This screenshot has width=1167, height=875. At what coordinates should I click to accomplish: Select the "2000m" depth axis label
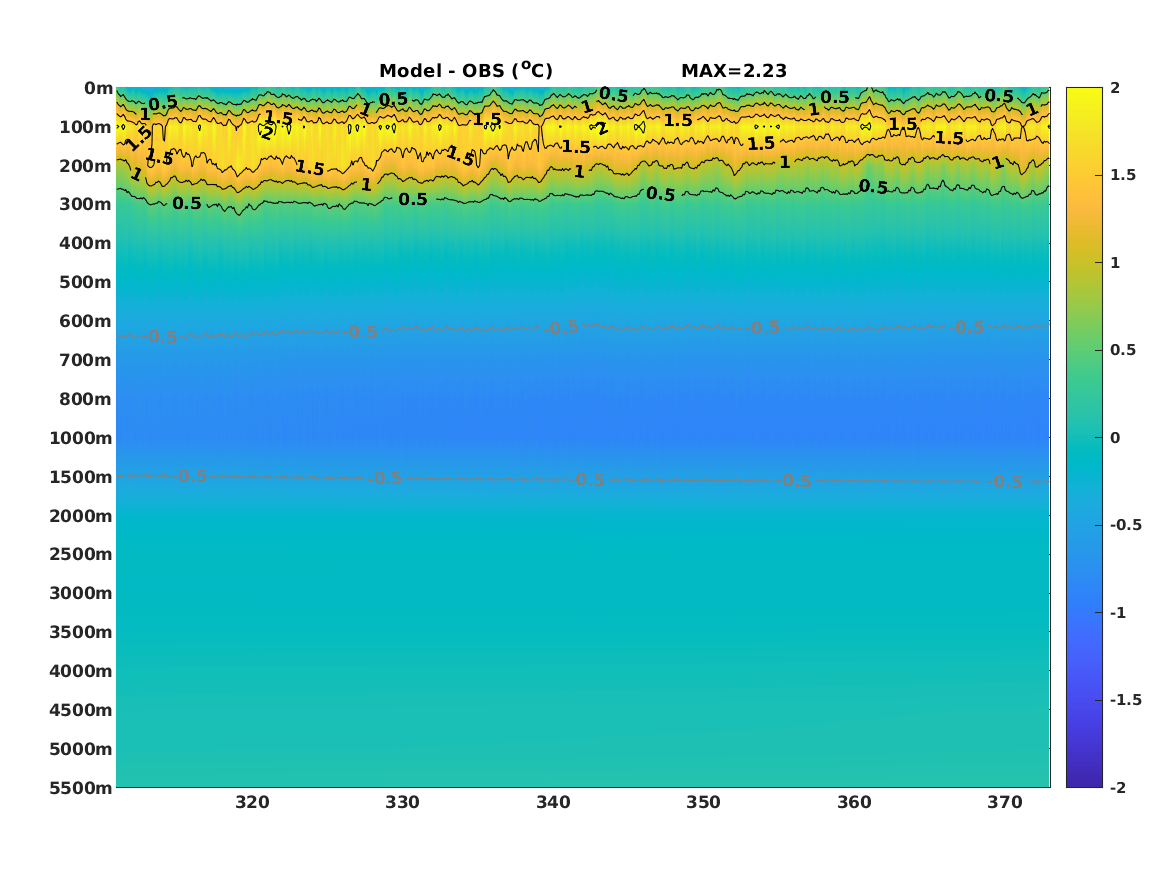coord(80,516)
